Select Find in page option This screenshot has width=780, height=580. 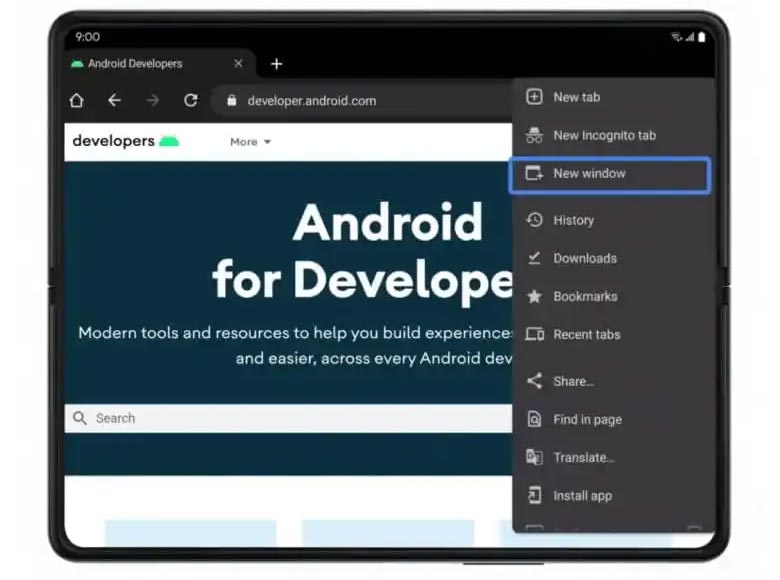(613, 419)
